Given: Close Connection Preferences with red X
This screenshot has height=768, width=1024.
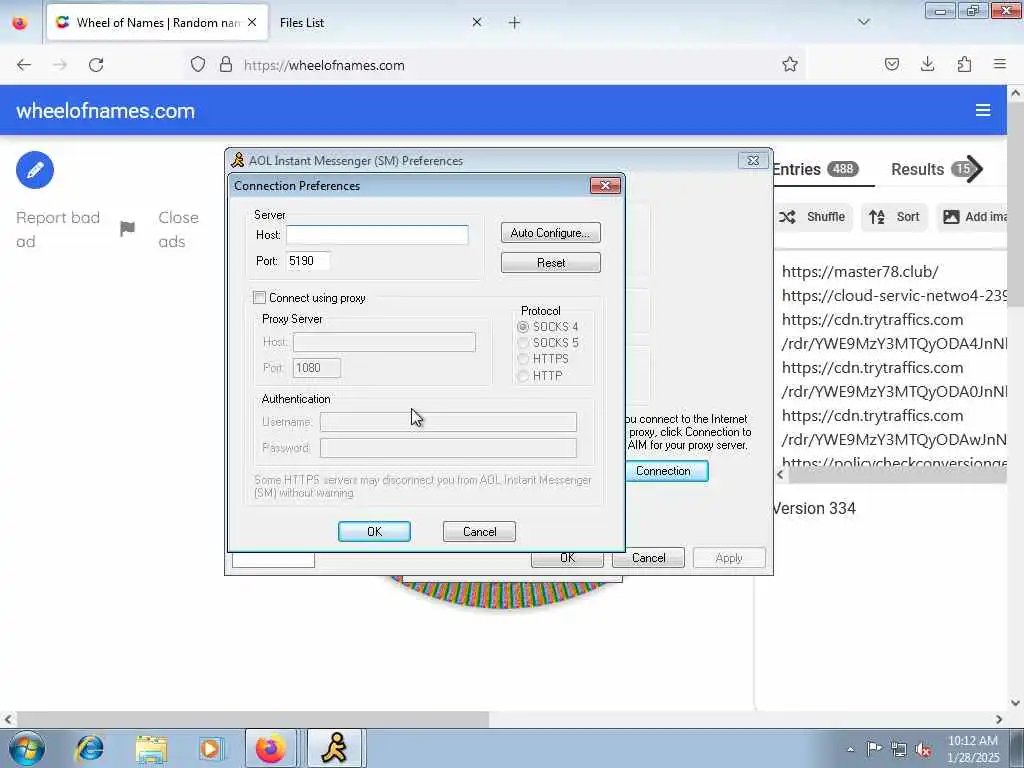Looking at the screenshot, I should [605, 185].
